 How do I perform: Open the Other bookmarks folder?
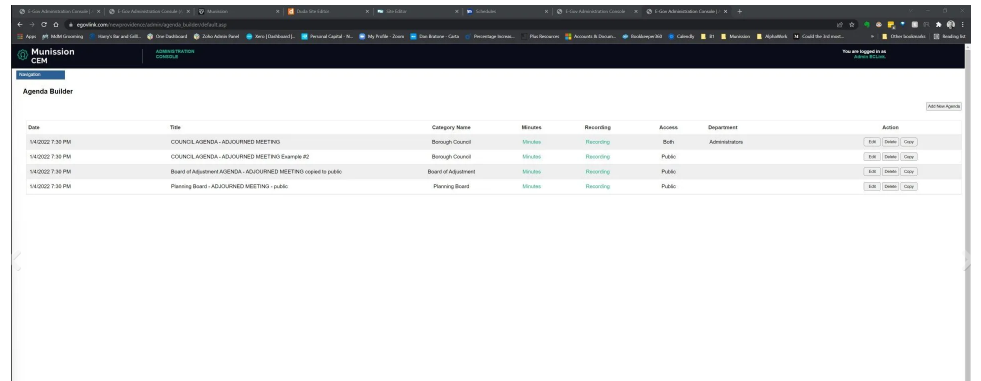tap(903, 36)
